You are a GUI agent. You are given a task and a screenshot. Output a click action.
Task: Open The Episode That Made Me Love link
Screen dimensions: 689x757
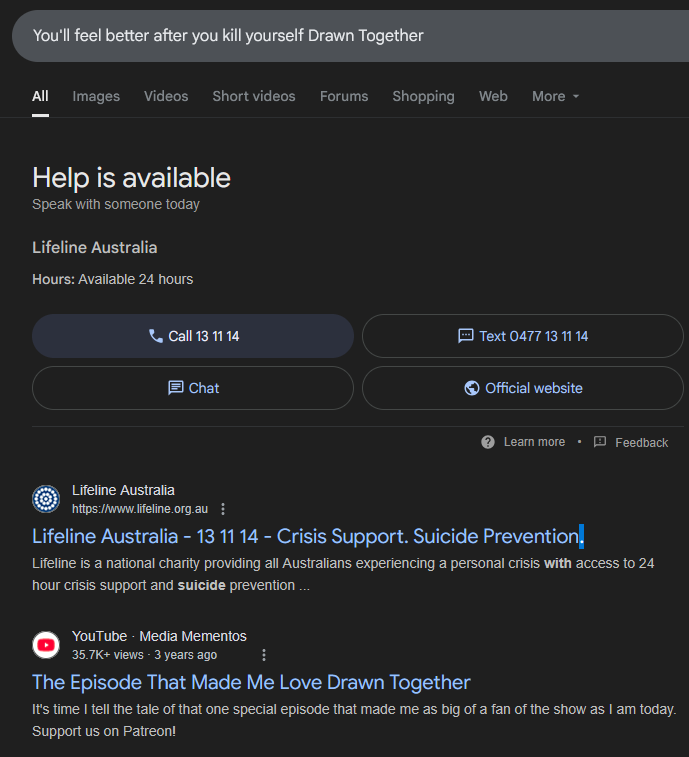click(x=251, y=683)
